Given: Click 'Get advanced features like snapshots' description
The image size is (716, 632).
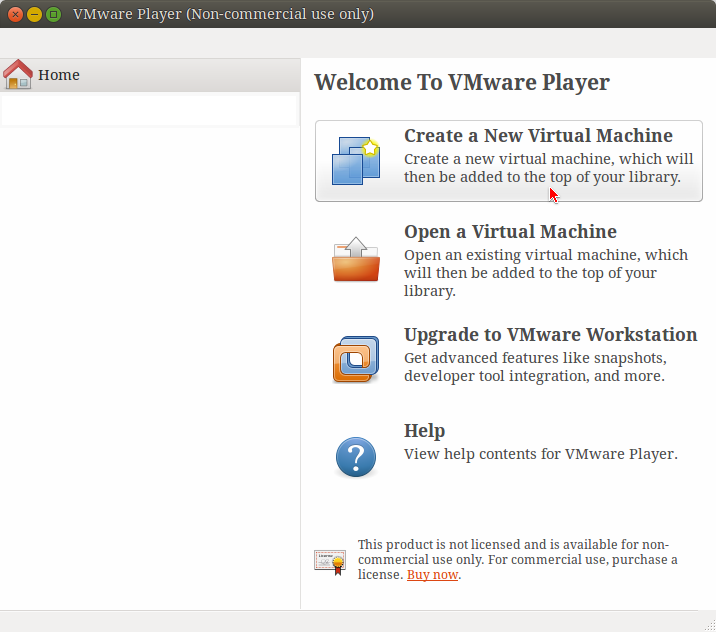Looking at the screenshot, I should click(x=535, y=367).
